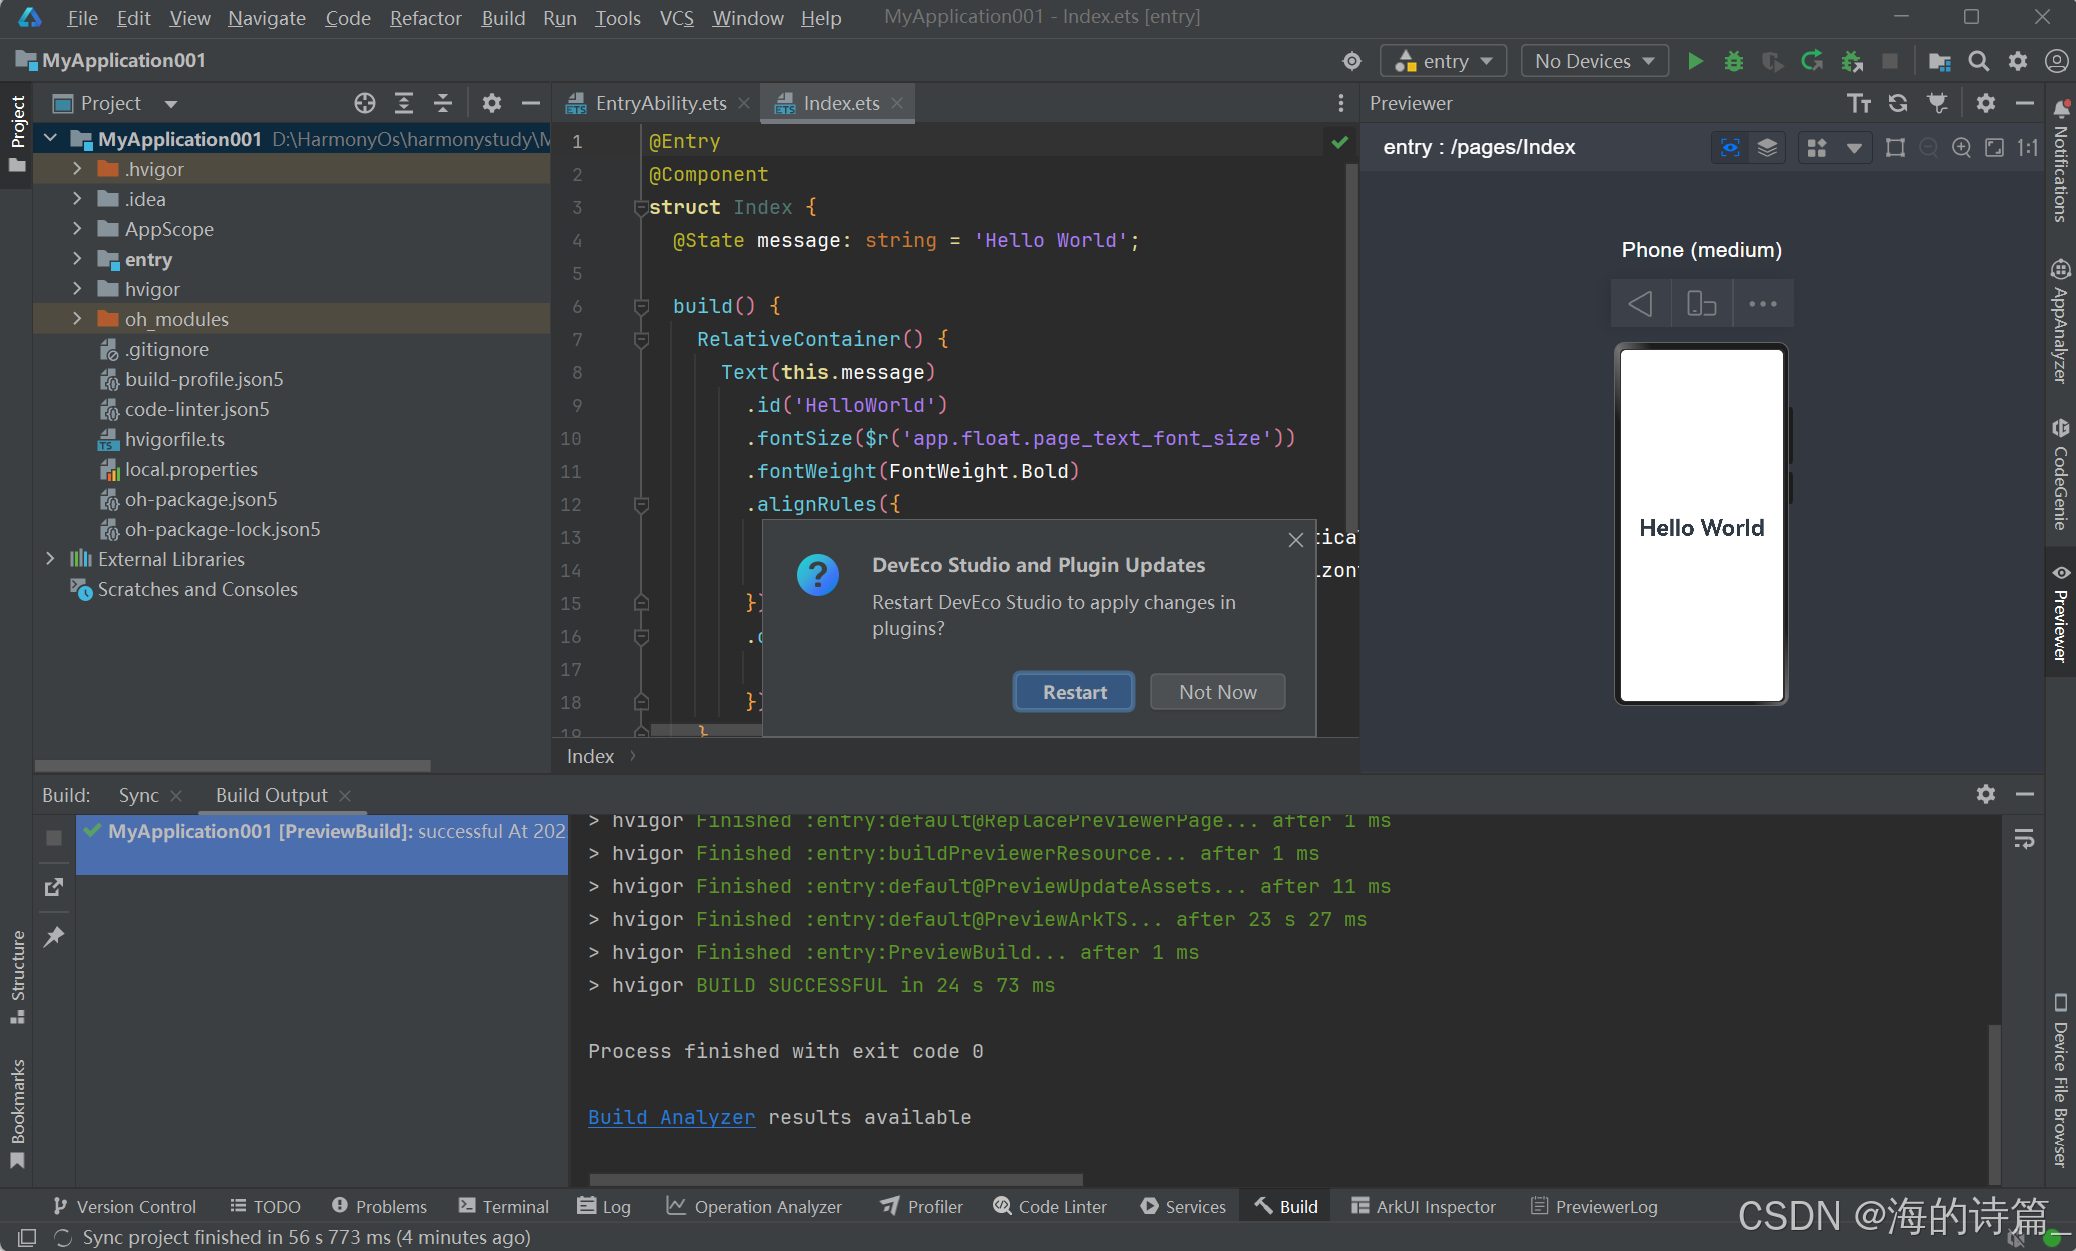Open Search Everywhere magnifier icon
Viewport: 2076px width, 1251px height.
(x=1978, y=61)
